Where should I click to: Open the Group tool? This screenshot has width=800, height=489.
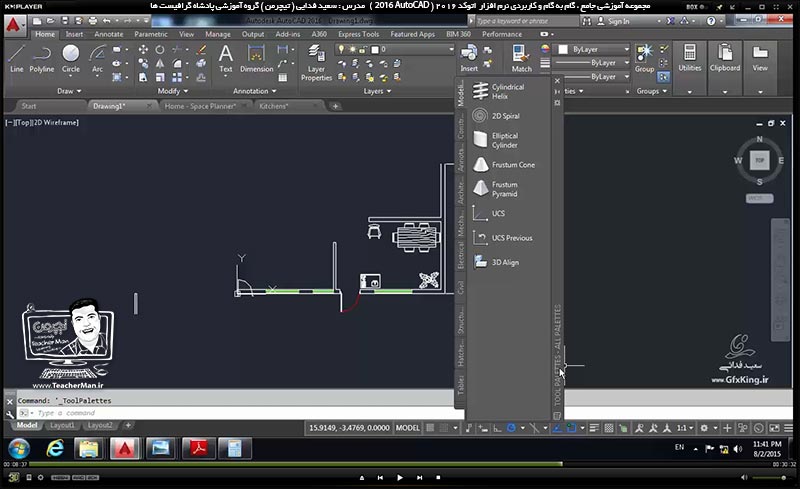pyautogui.click(x=644, y=58)
